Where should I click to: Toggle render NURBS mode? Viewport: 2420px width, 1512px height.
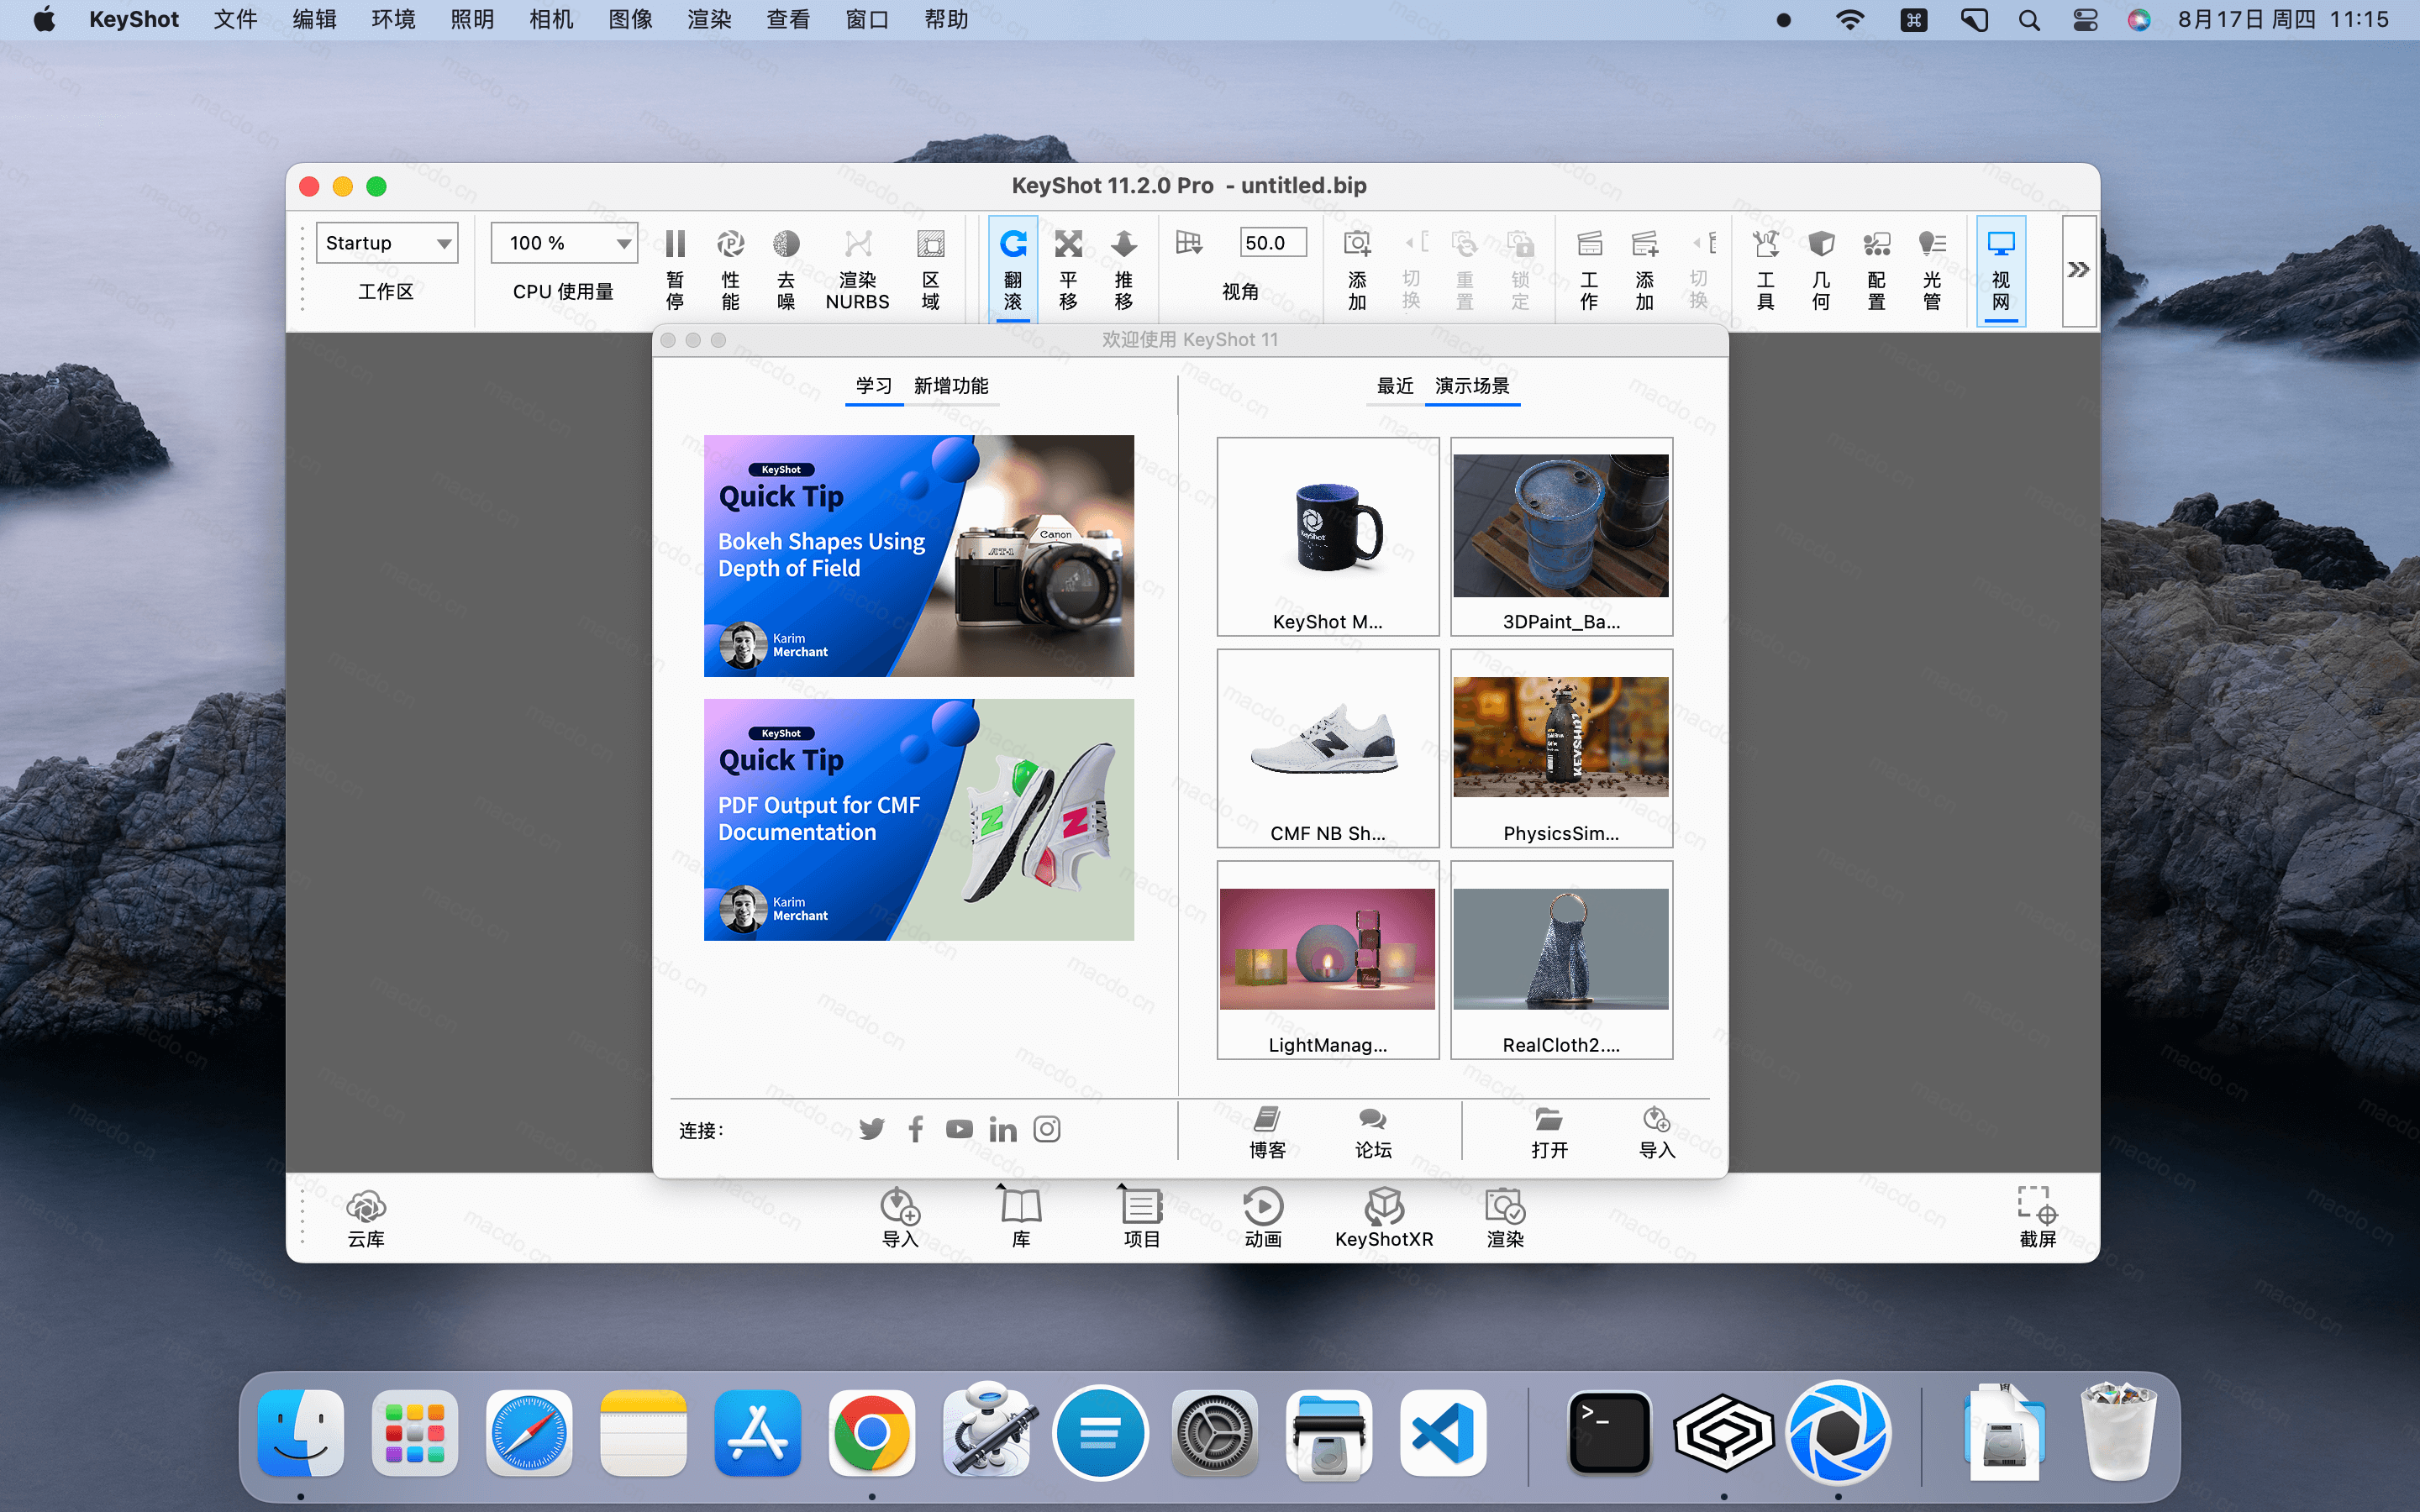[x=856, y=268]
